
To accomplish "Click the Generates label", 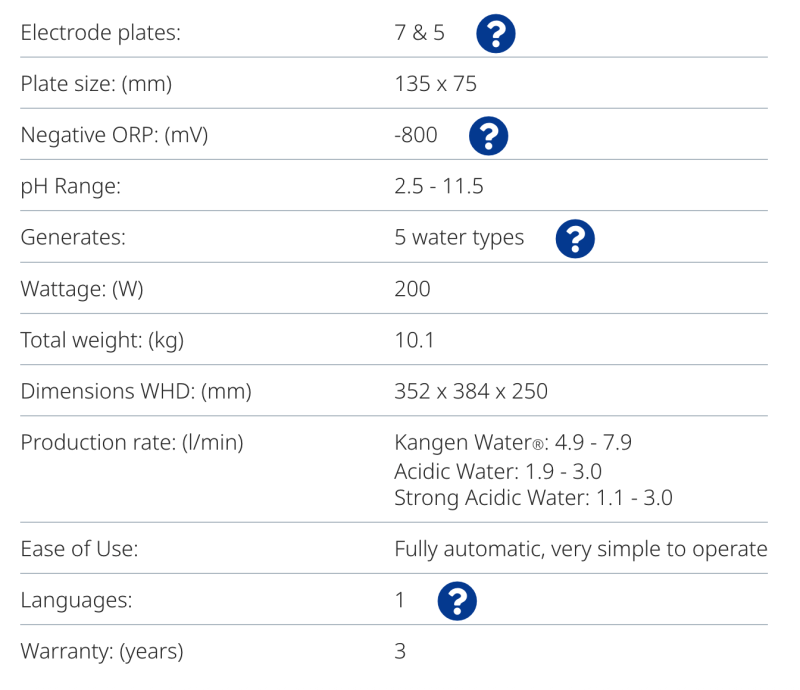I will click(x=73, y=237).
